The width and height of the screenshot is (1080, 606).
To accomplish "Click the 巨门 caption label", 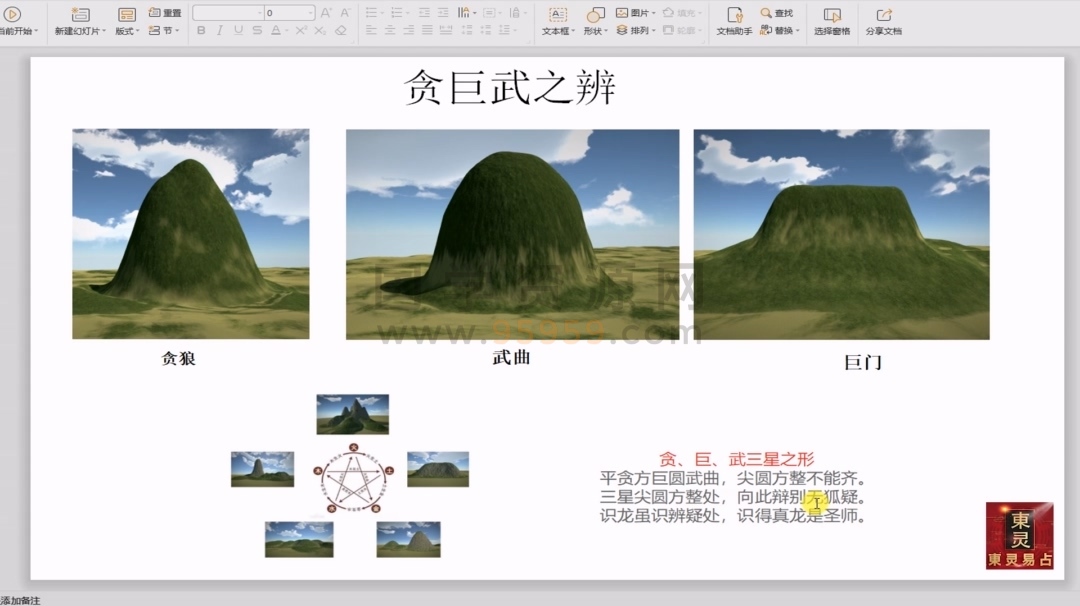I will point(863,362).
